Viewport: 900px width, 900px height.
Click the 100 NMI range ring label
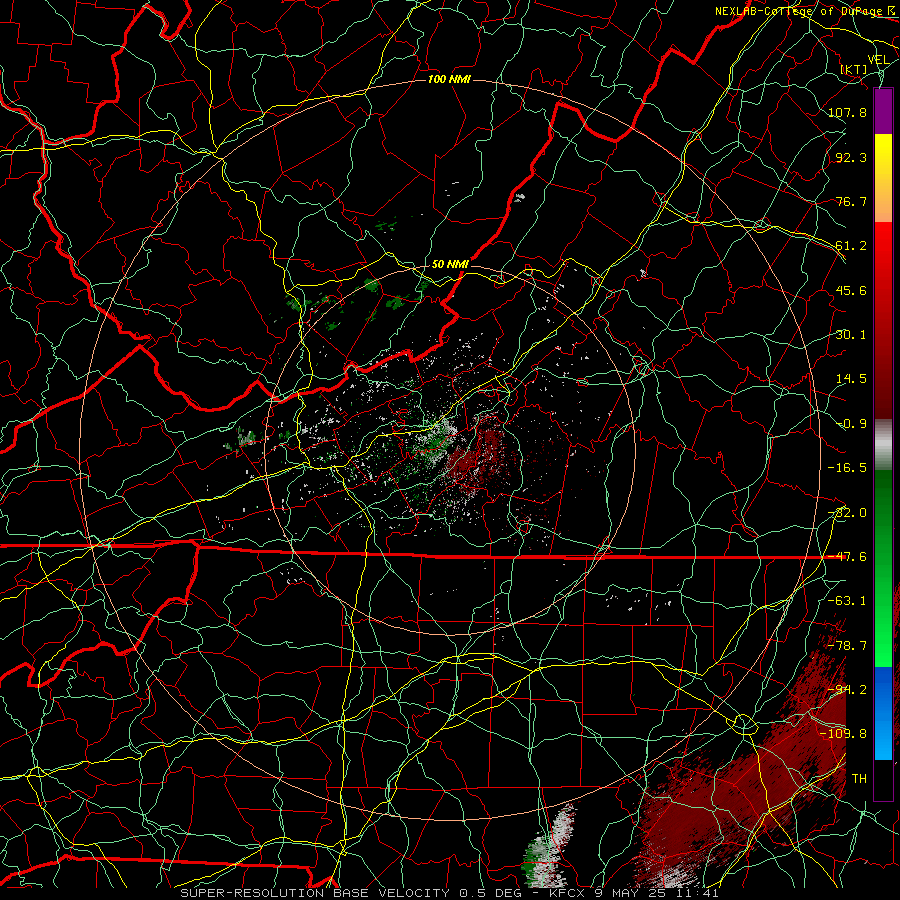[449, 79]
